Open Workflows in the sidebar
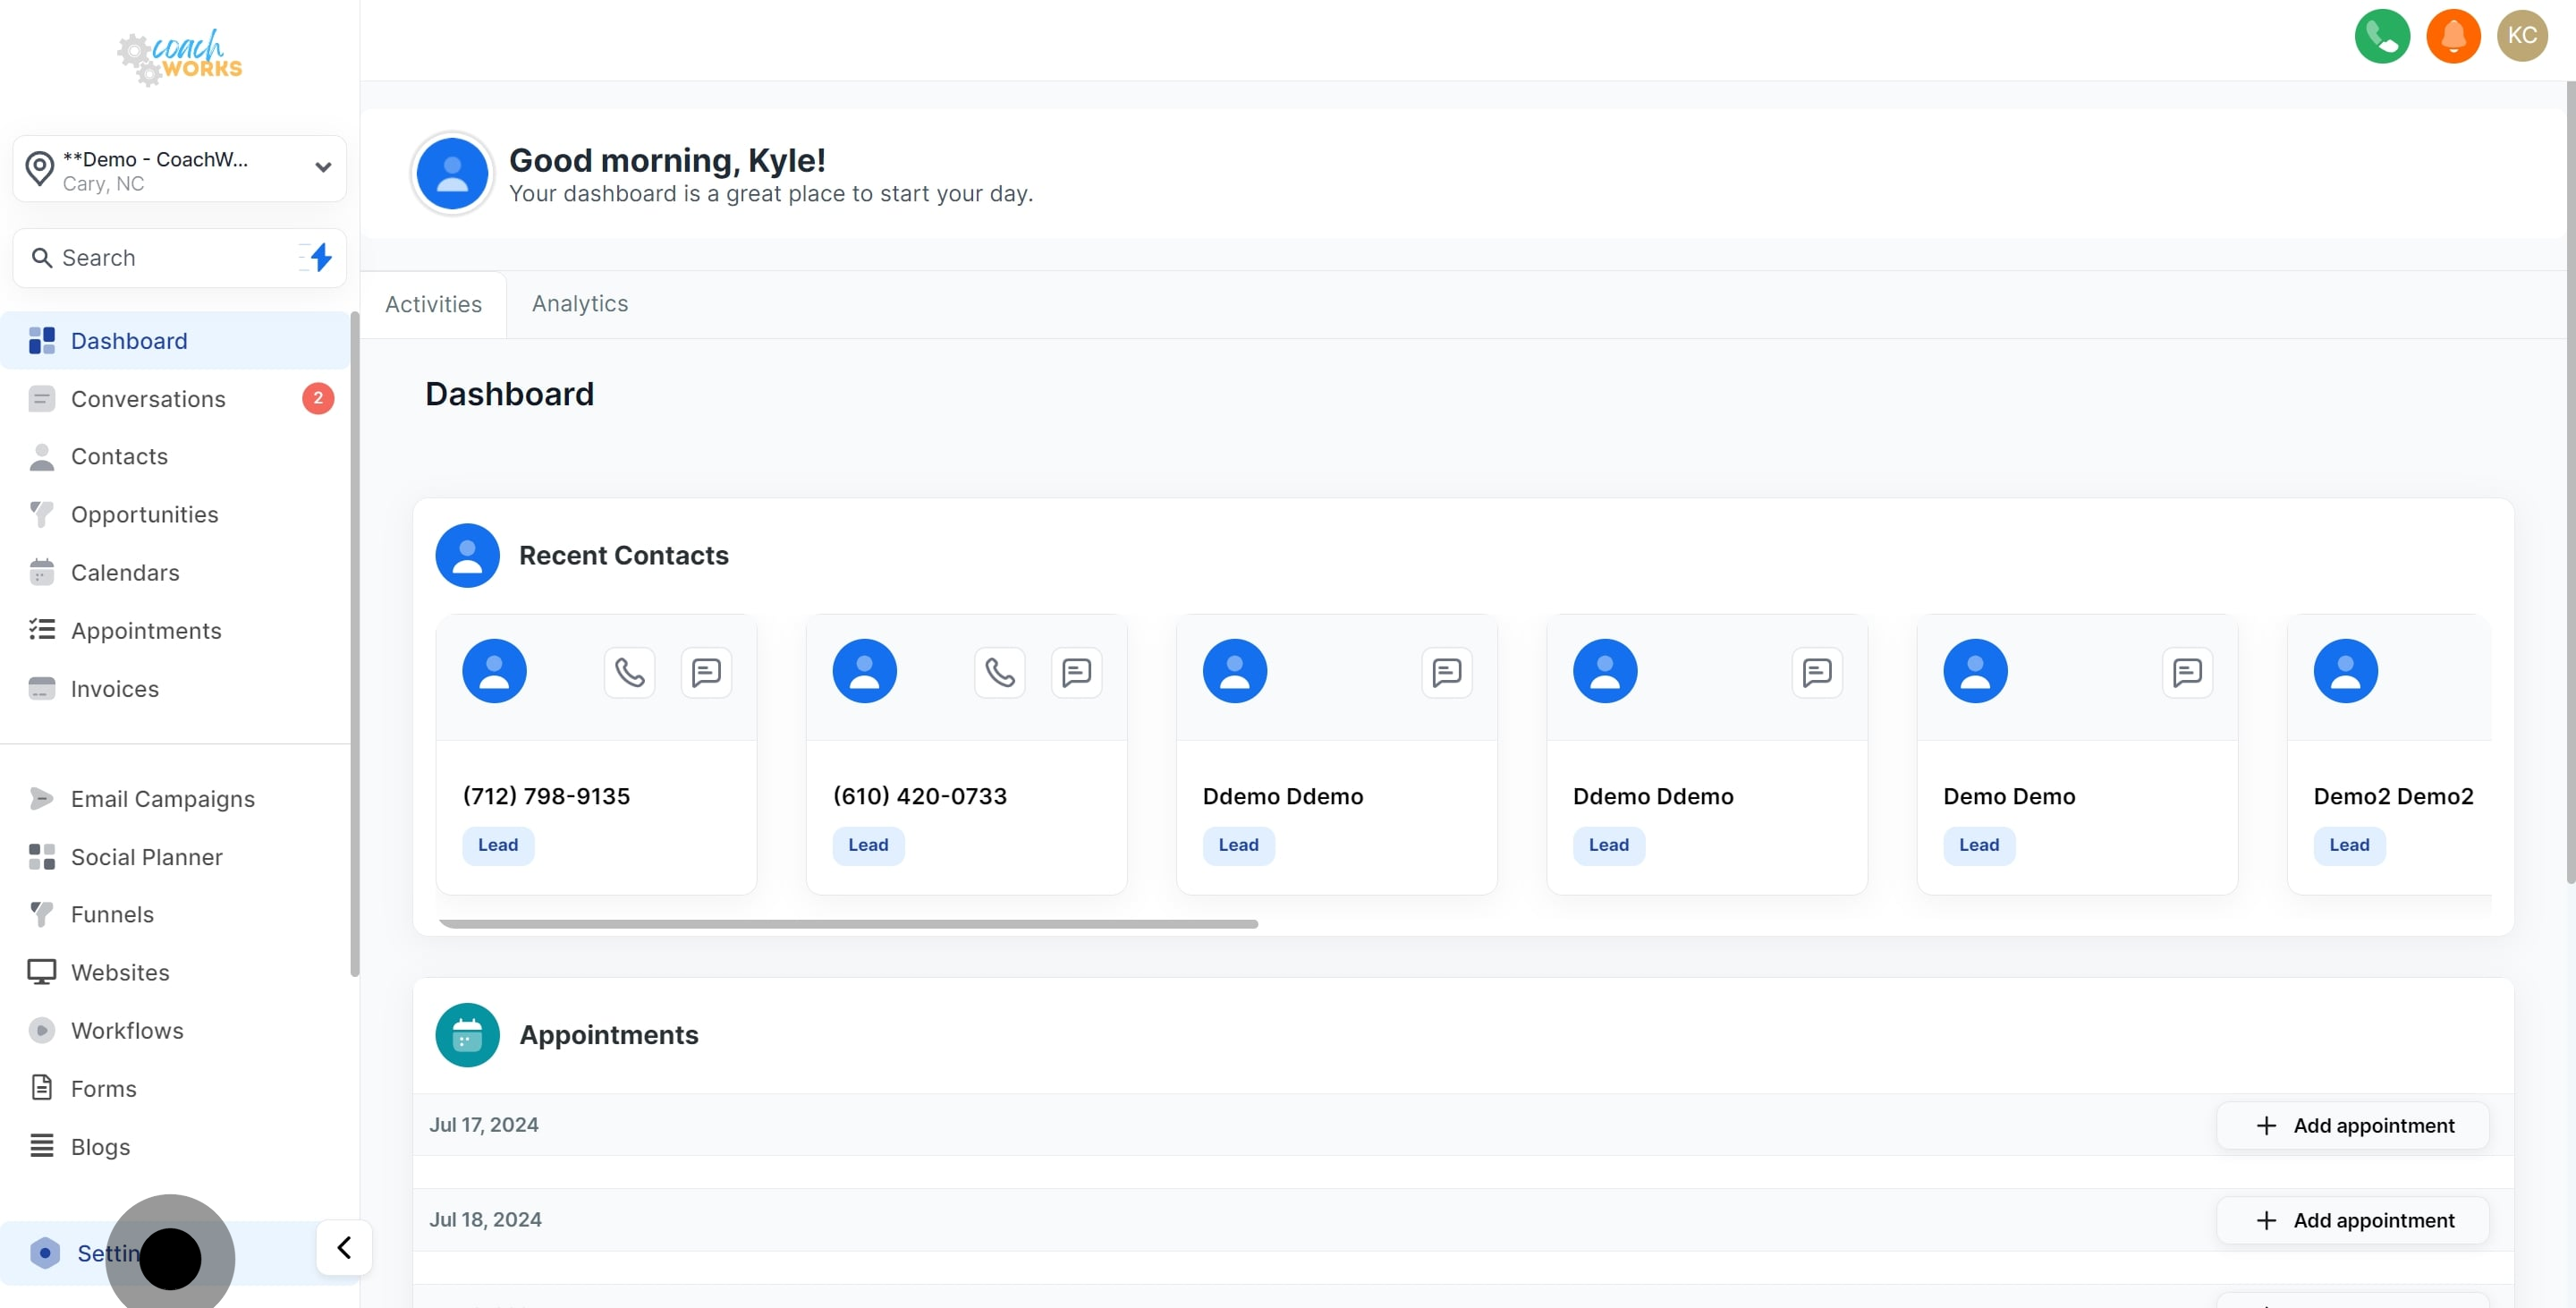This screenshot has width=2576, height=1308. tap(127, 1030)
